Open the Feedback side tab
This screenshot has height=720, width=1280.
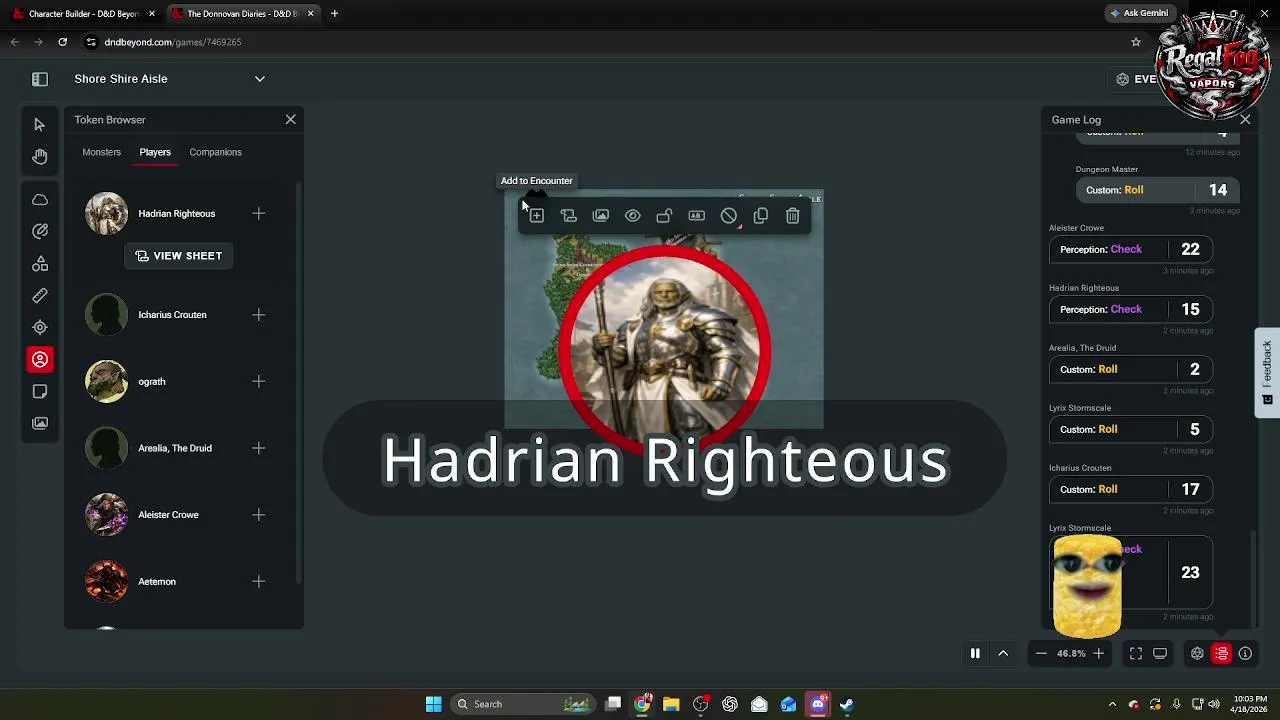[x=1267, y=372]
